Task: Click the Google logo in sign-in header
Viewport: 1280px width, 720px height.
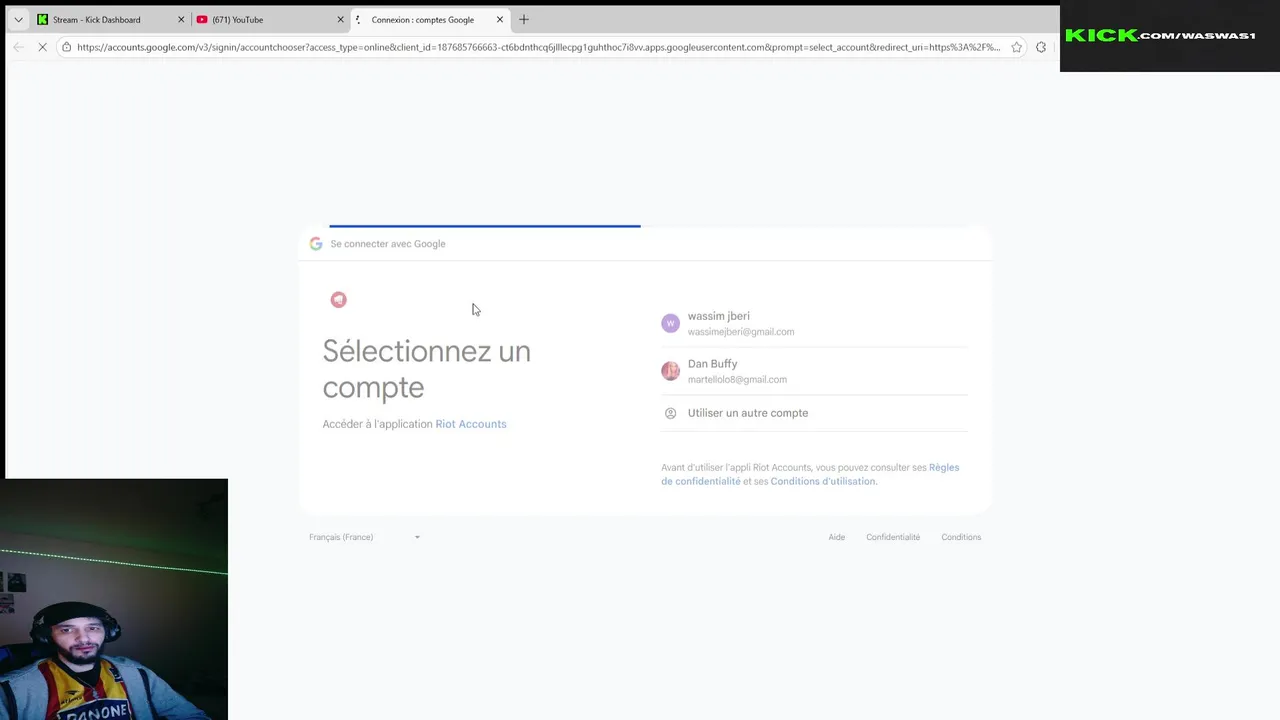Action: tap(316, 244)
